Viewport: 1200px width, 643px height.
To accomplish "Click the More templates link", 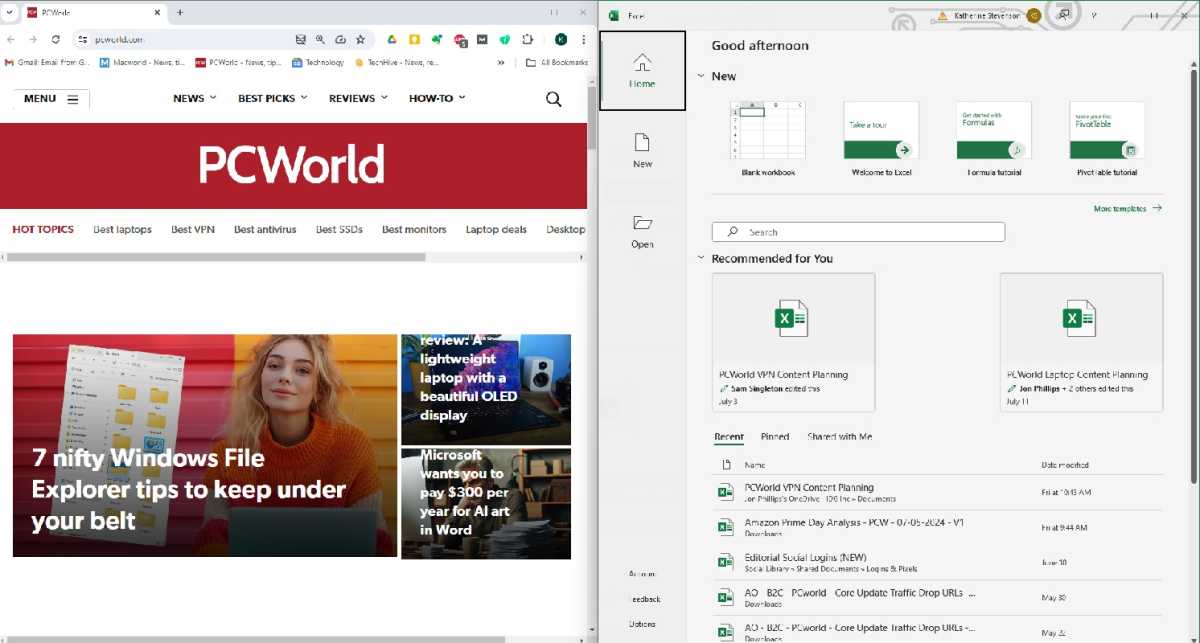I will (1128, 209).
